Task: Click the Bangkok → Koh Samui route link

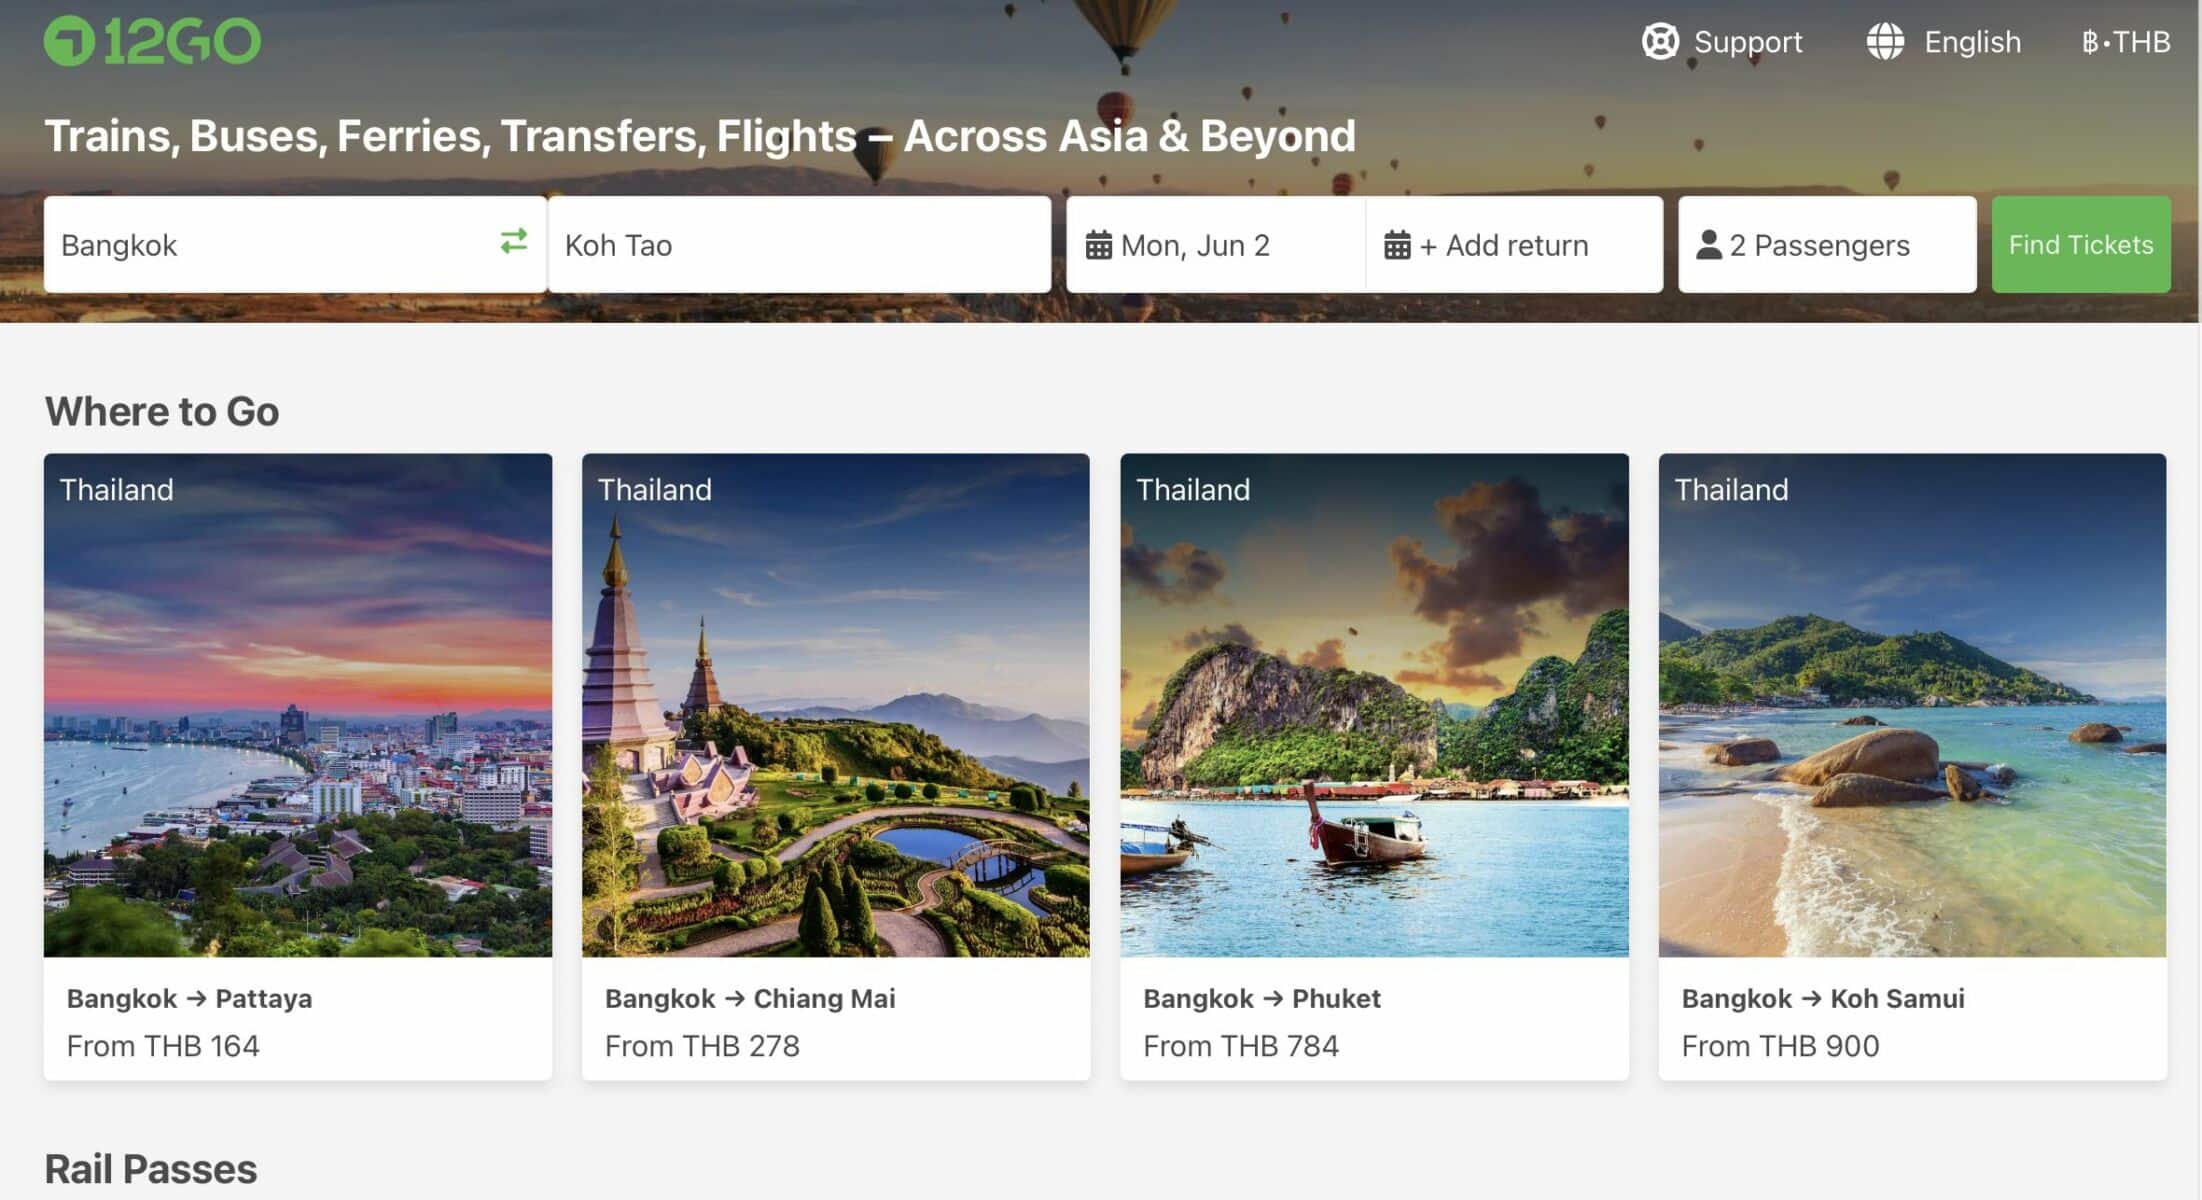Action: (1822, 998)
